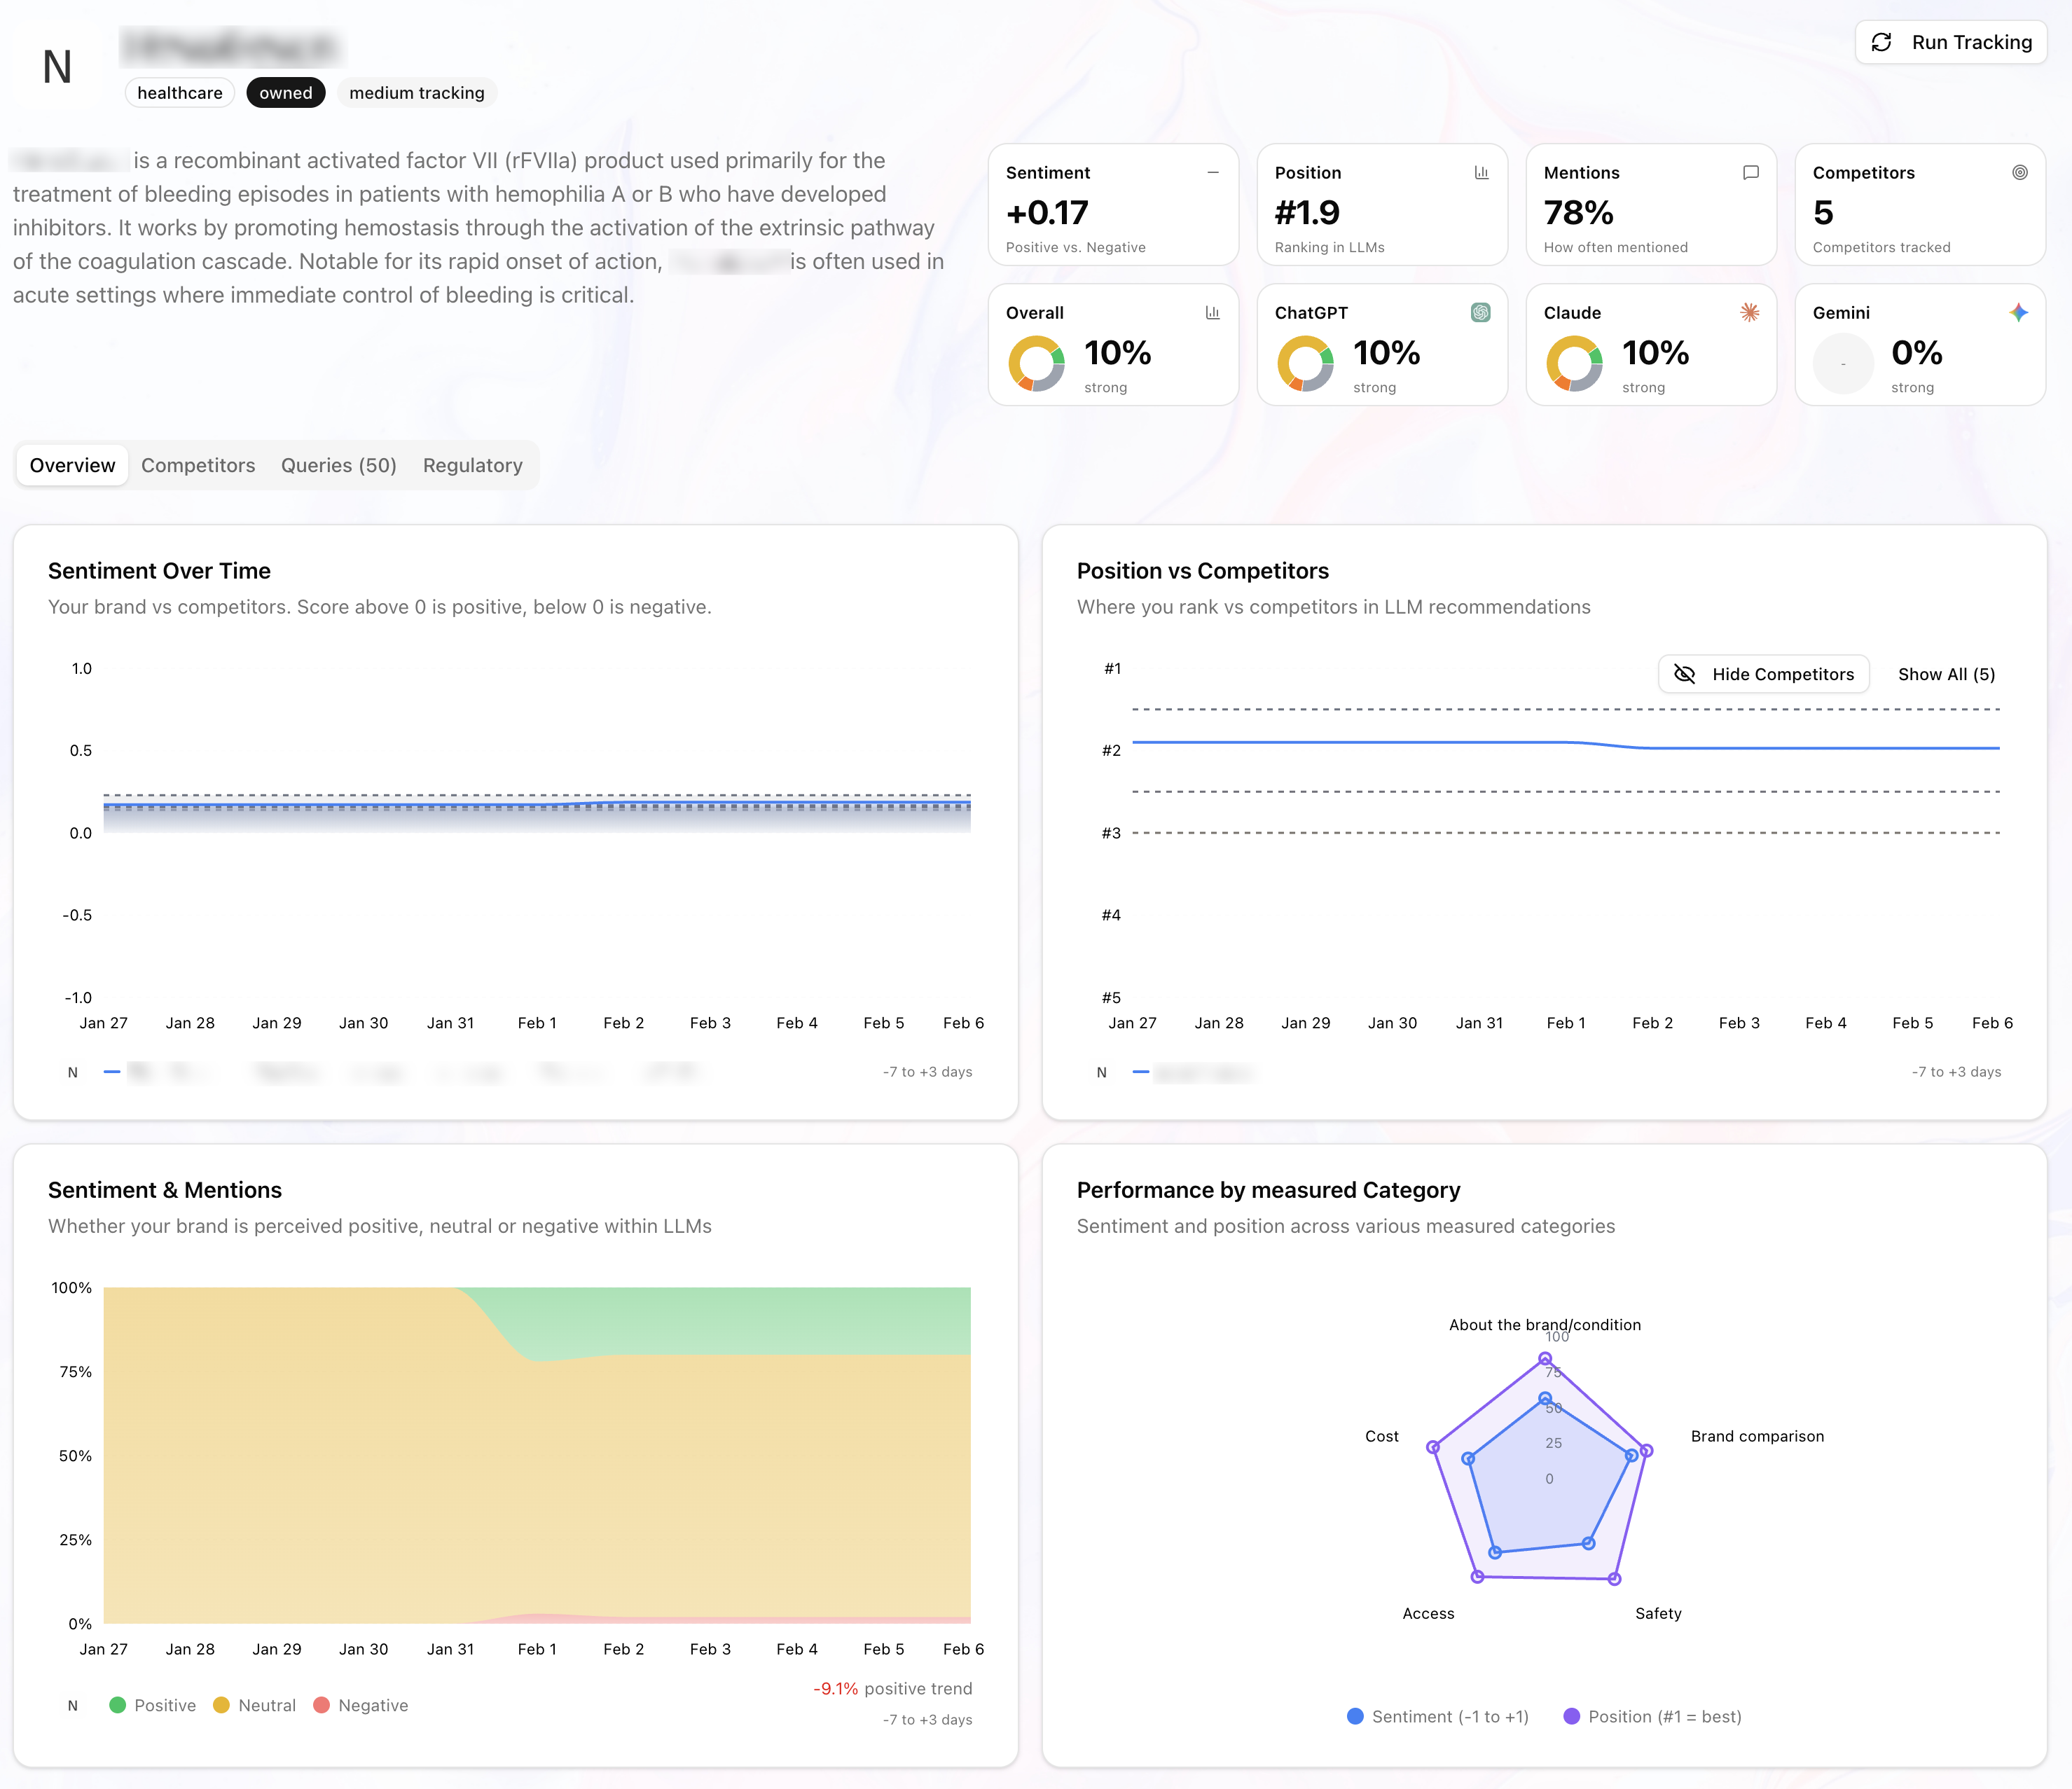Click the Run Tracking button
This screenshot has height=1789, width=2072.
pos(1950,42)
